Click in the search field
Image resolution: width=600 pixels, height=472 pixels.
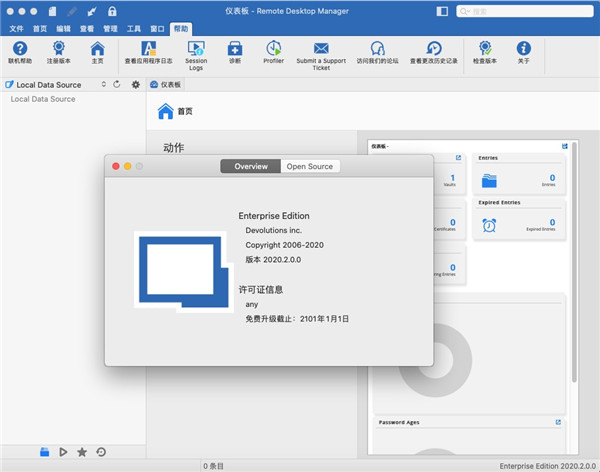(525, 11)
